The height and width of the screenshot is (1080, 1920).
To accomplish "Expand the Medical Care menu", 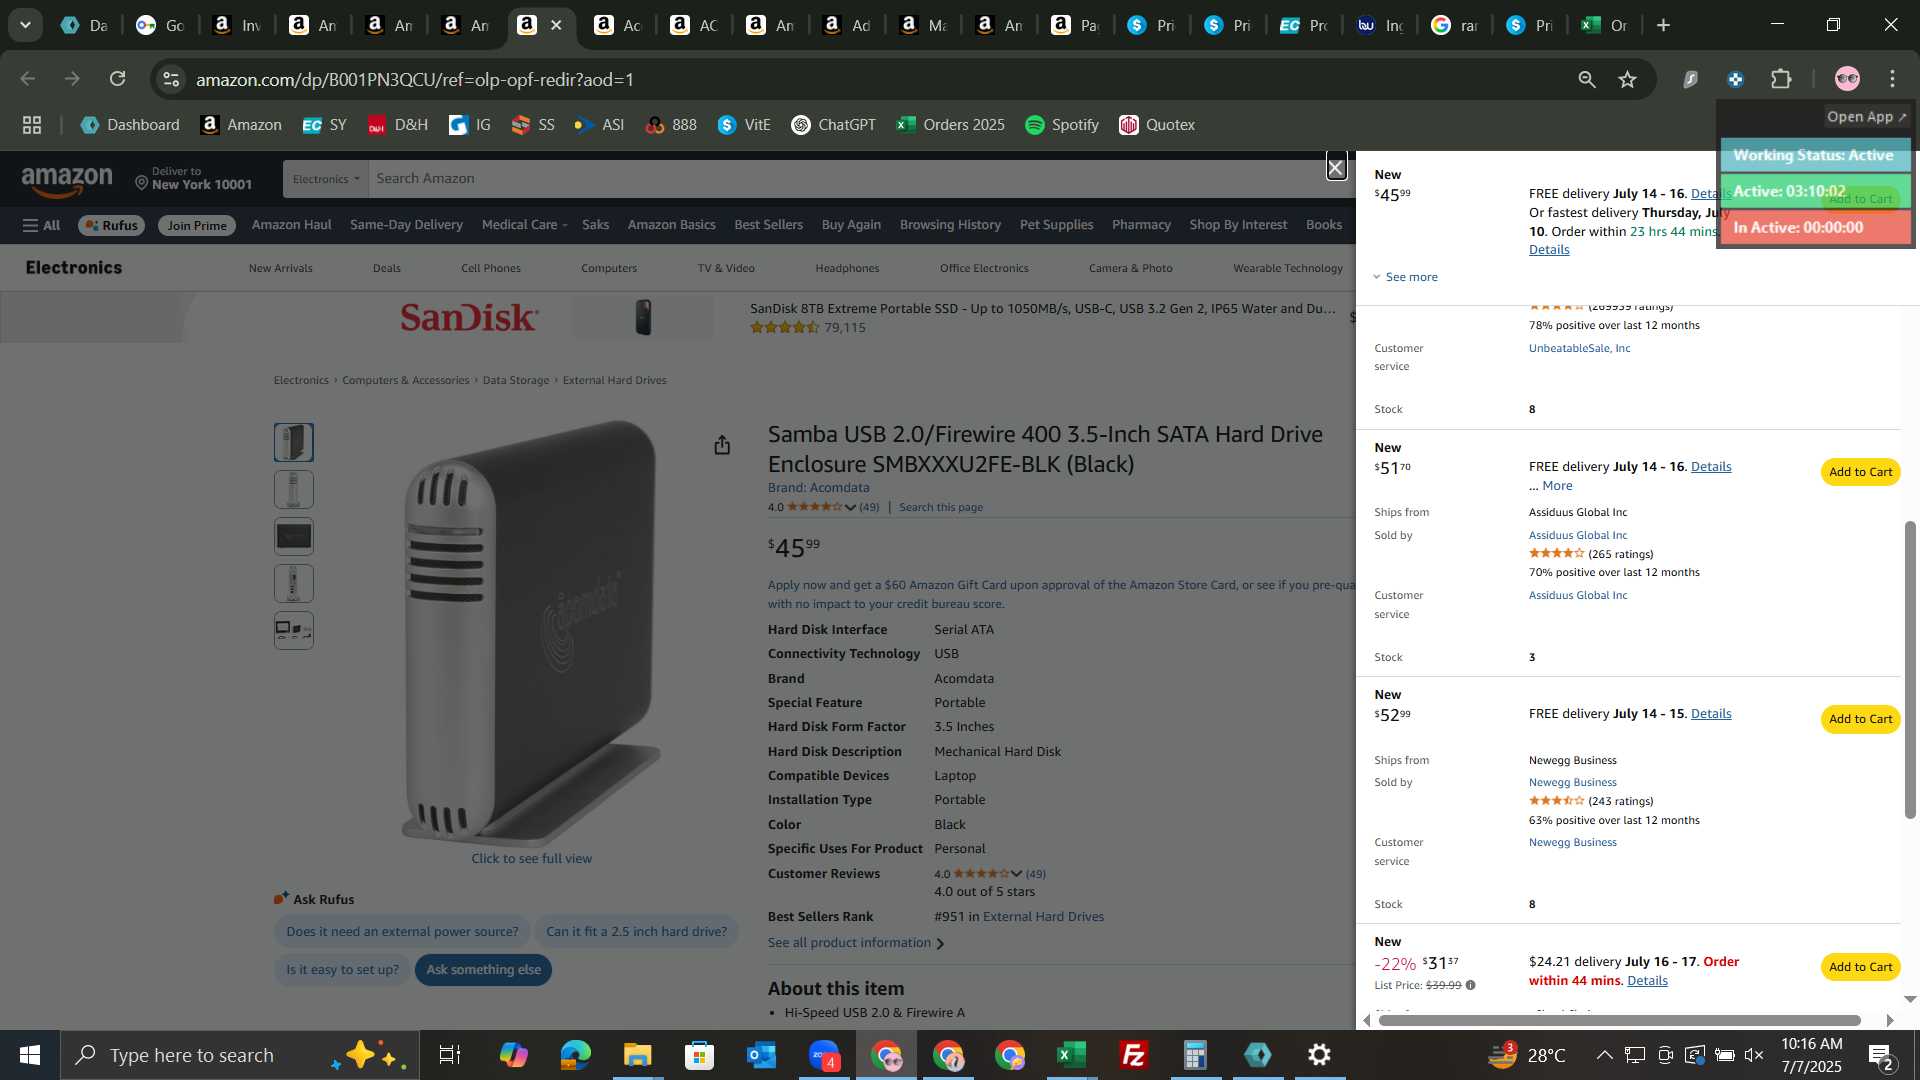I will tap(524, 225).
